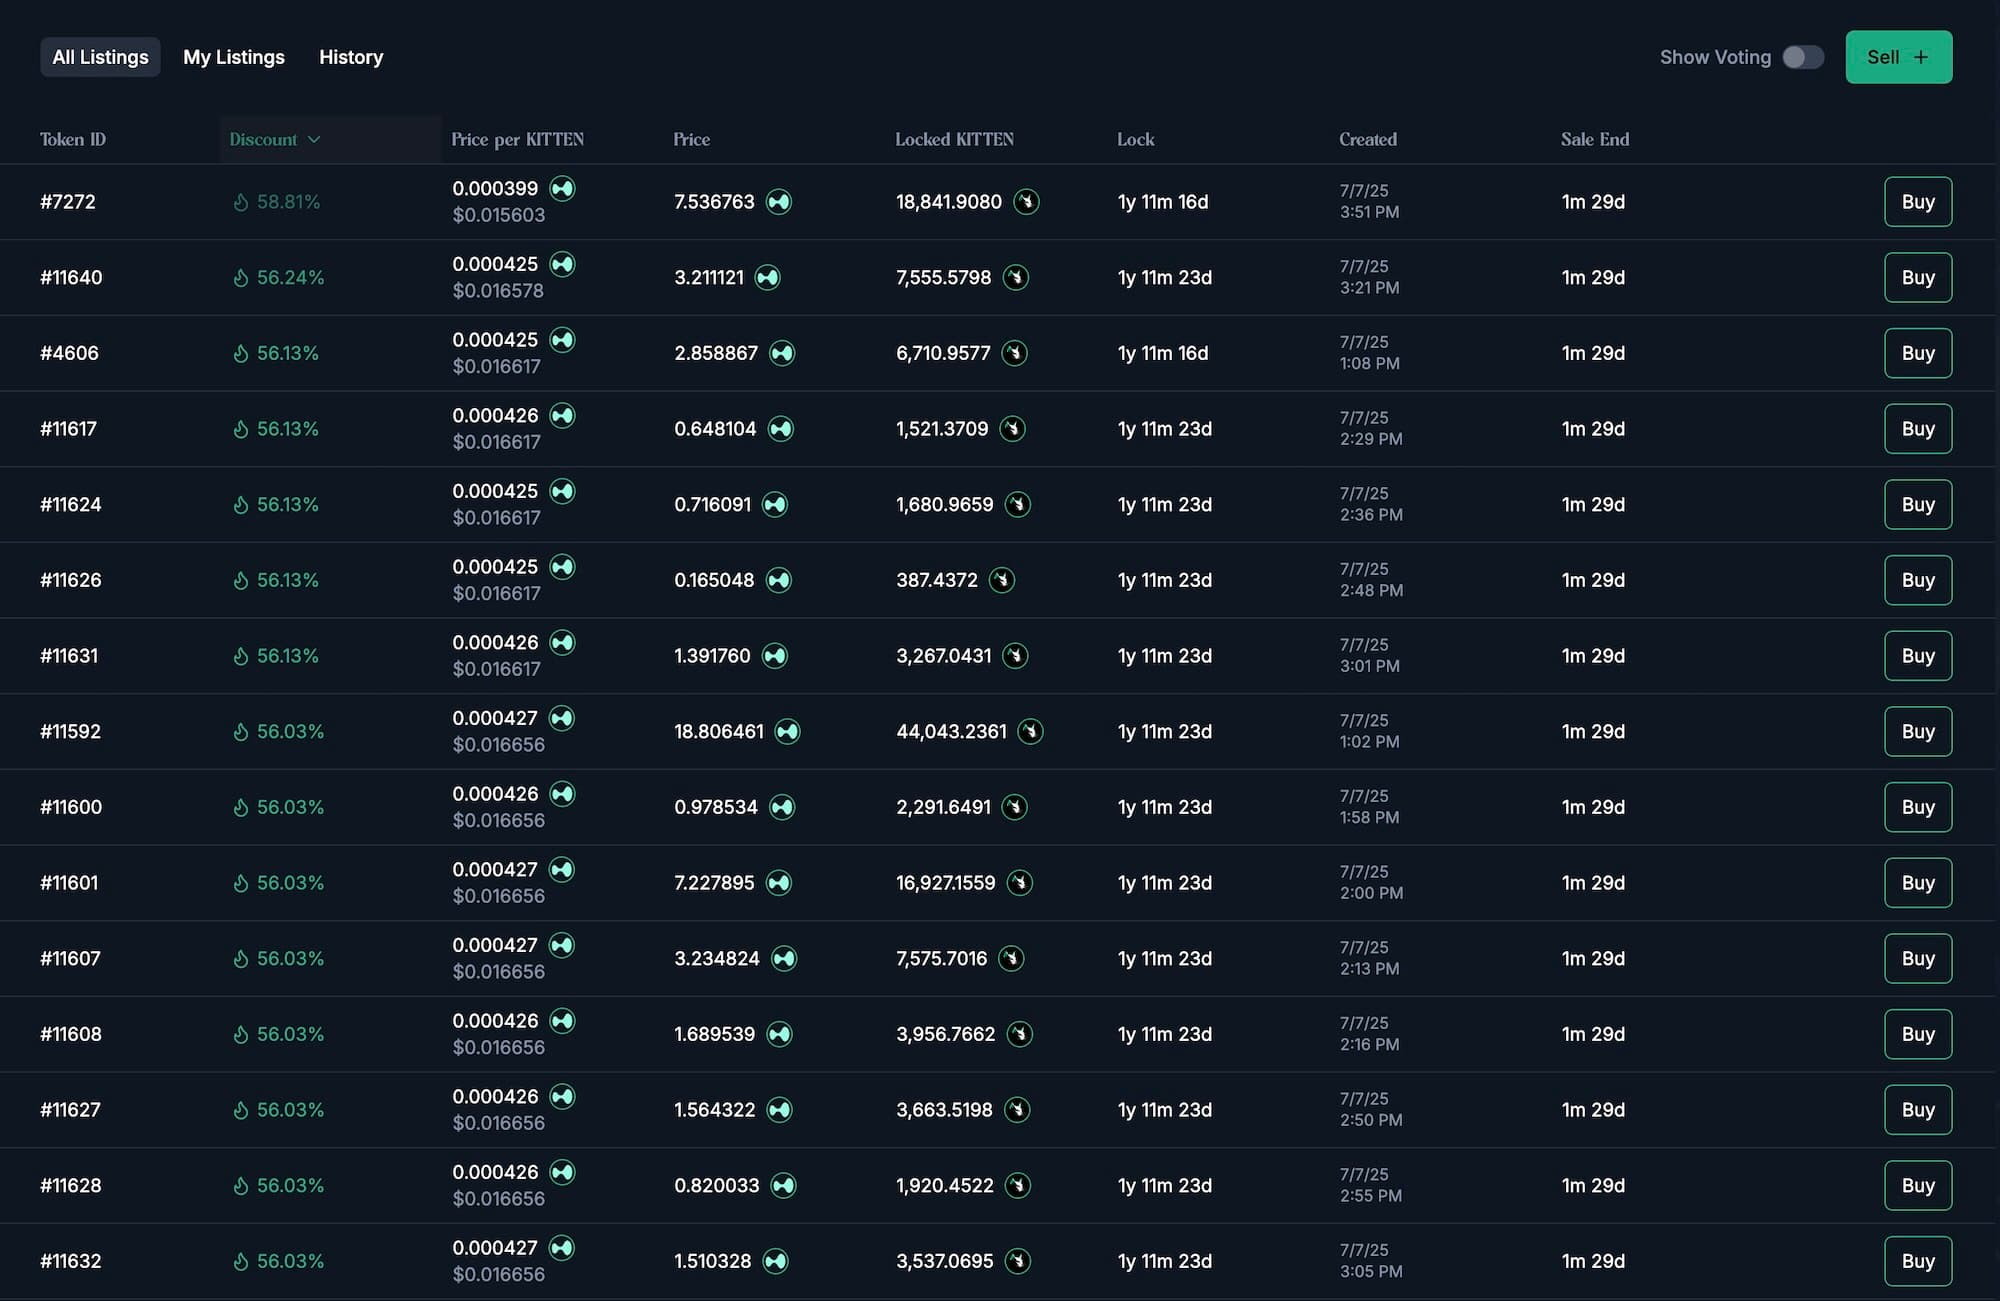Click the token icon next to price 7.536763
Screen dimensions: 2000x1301
click(778, 202)
